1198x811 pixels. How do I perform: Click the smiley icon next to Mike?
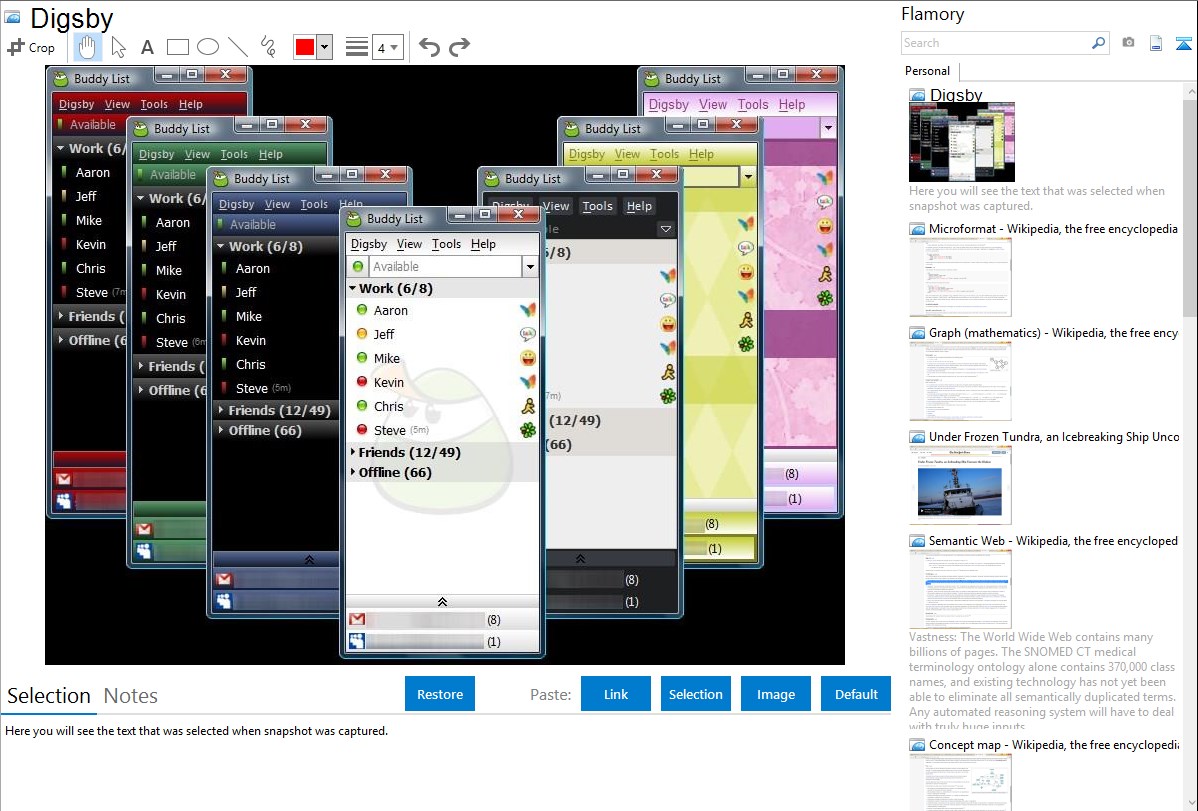click(527, 358)
